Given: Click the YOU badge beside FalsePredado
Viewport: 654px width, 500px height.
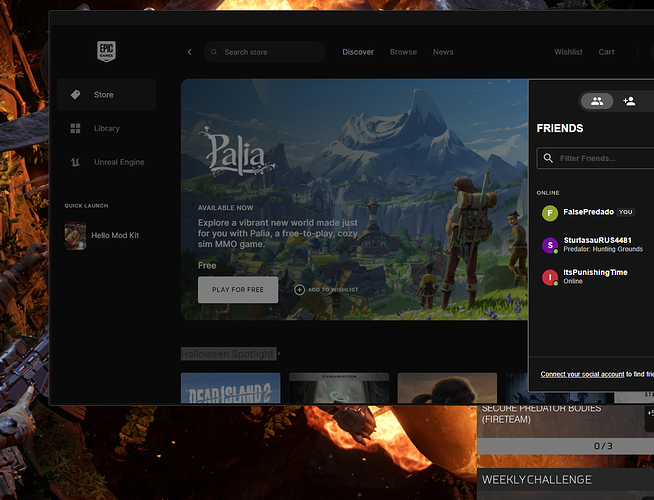Looking at the screenshot, I should point(625,212).
